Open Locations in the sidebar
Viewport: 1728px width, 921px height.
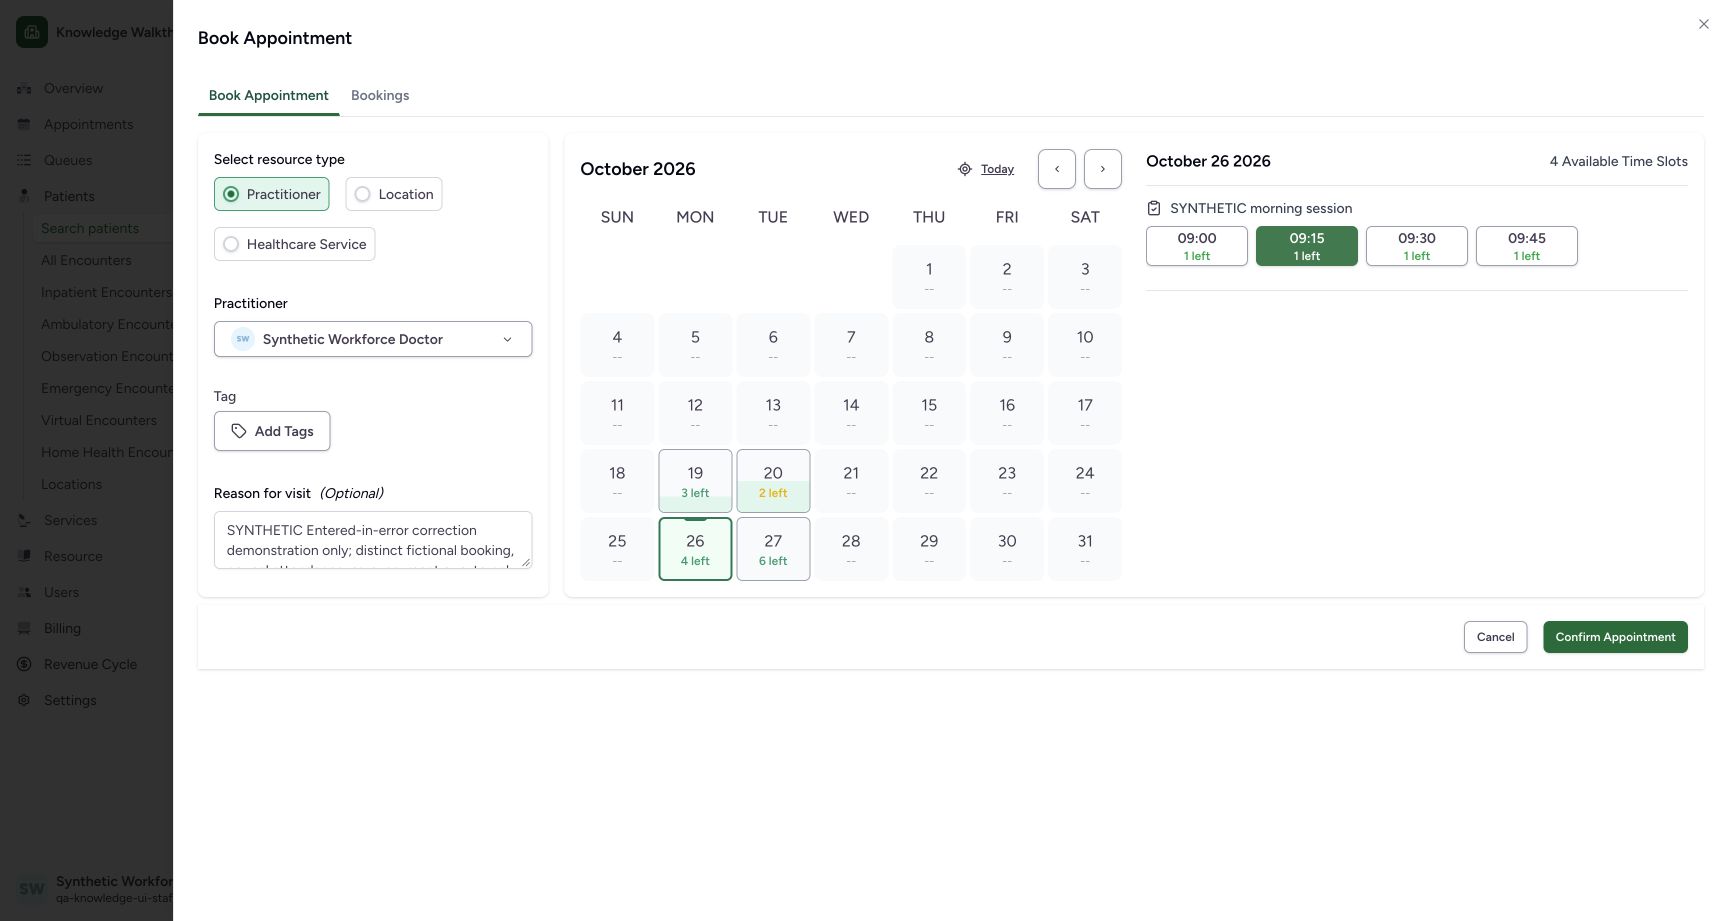pos(71,484)
